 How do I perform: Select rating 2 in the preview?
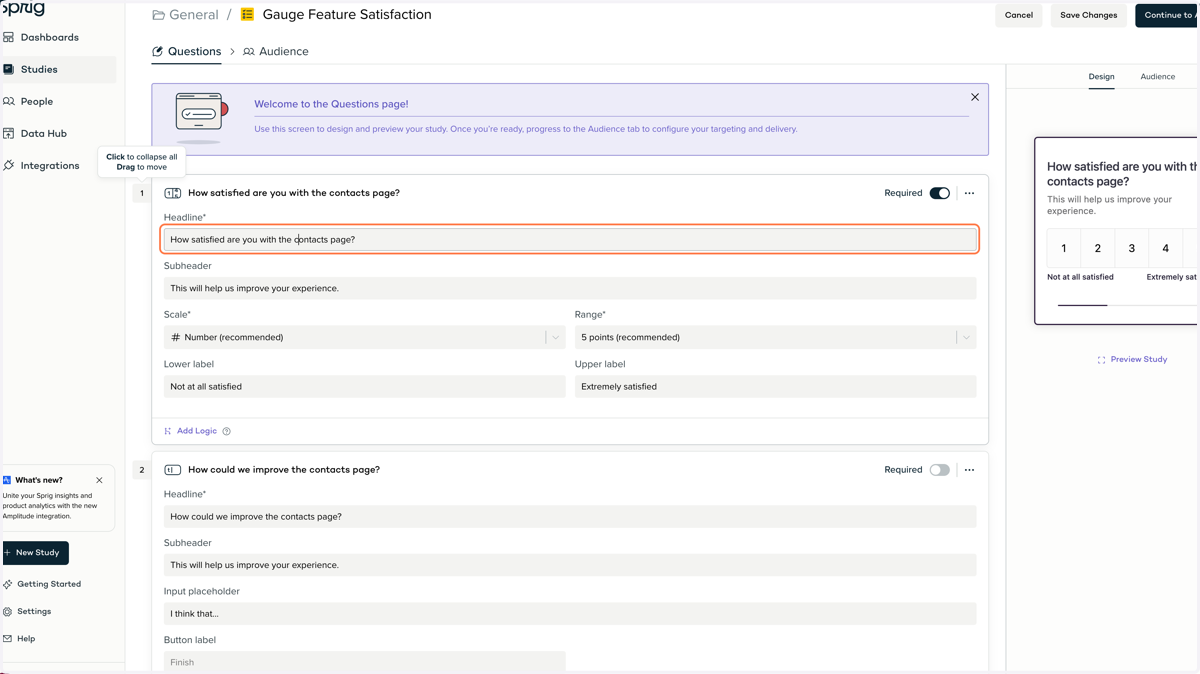pyautogui.click(x=1098, y=248)
